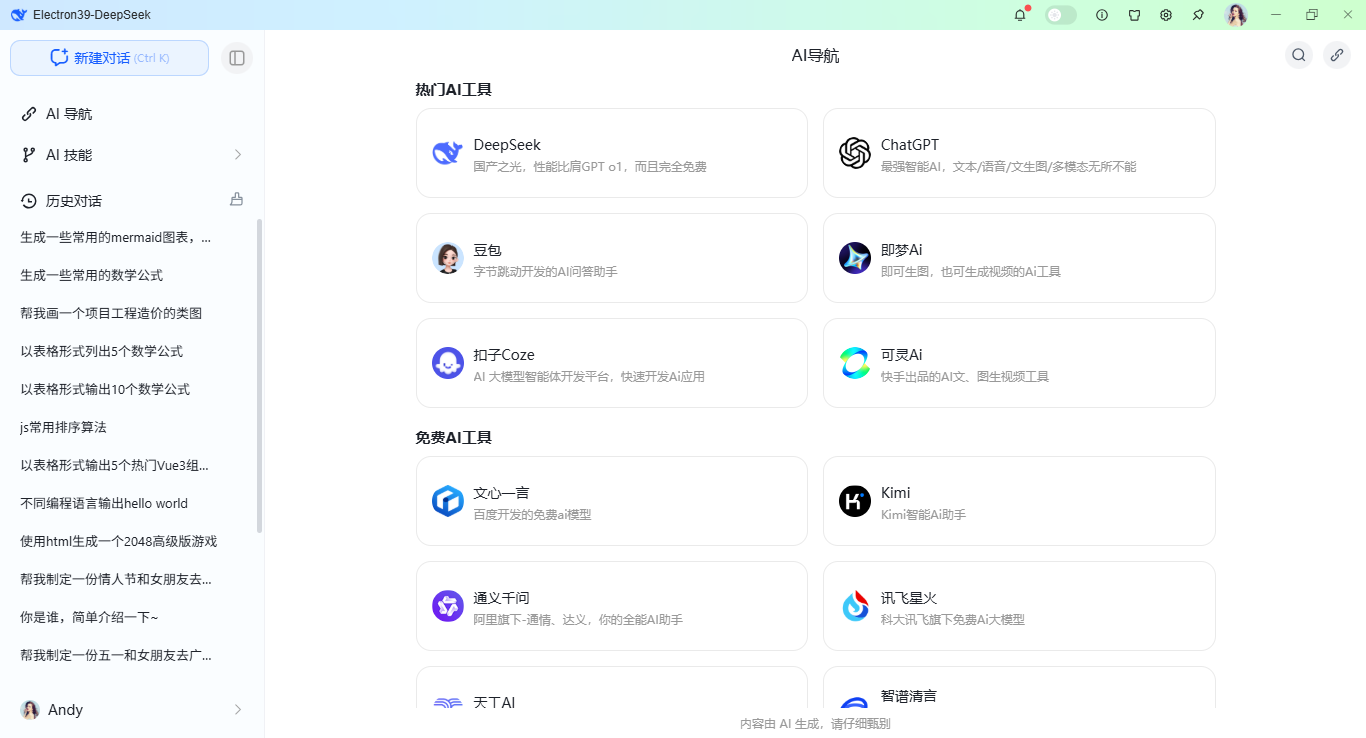Open chat 帮我制定一份情人节和女朋友去

coord(116,579)
